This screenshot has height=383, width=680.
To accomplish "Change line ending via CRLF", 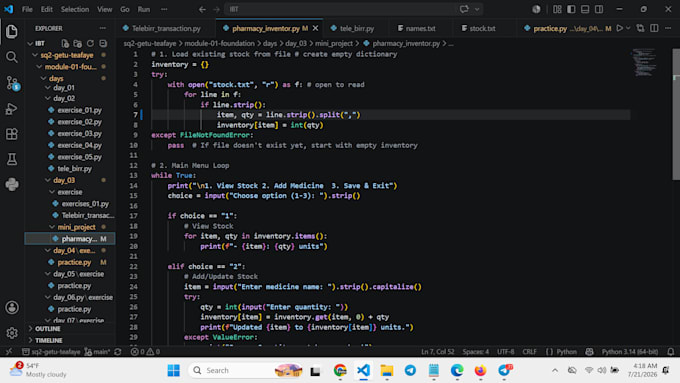I will [530, 352].
